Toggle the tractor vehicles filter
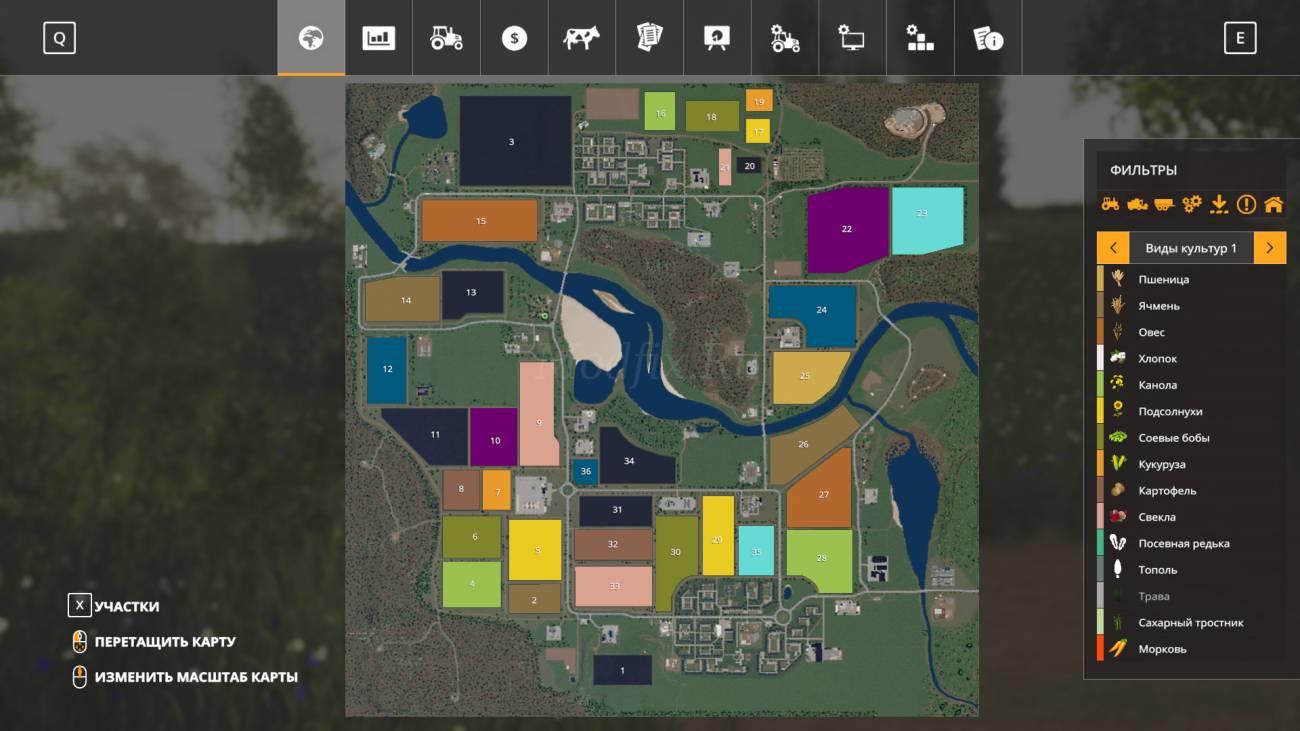The image size is (1300, 731). pos(1111,204)
